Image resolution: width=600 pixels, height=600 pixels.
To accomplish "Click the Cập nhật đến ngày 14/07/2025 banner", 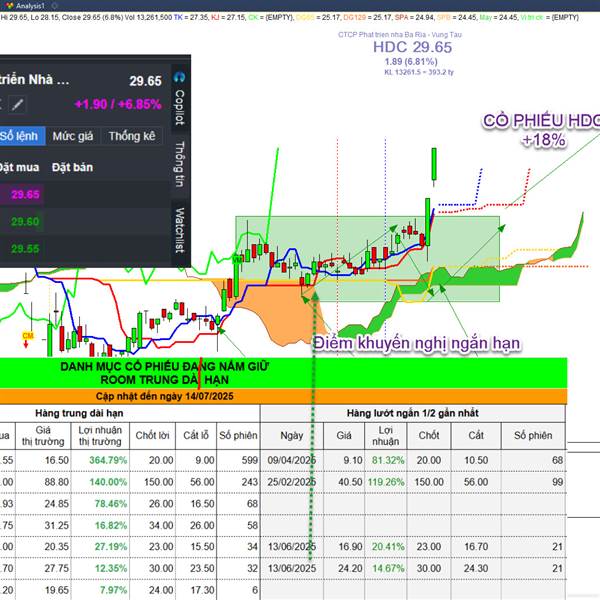I will [165, 396].
